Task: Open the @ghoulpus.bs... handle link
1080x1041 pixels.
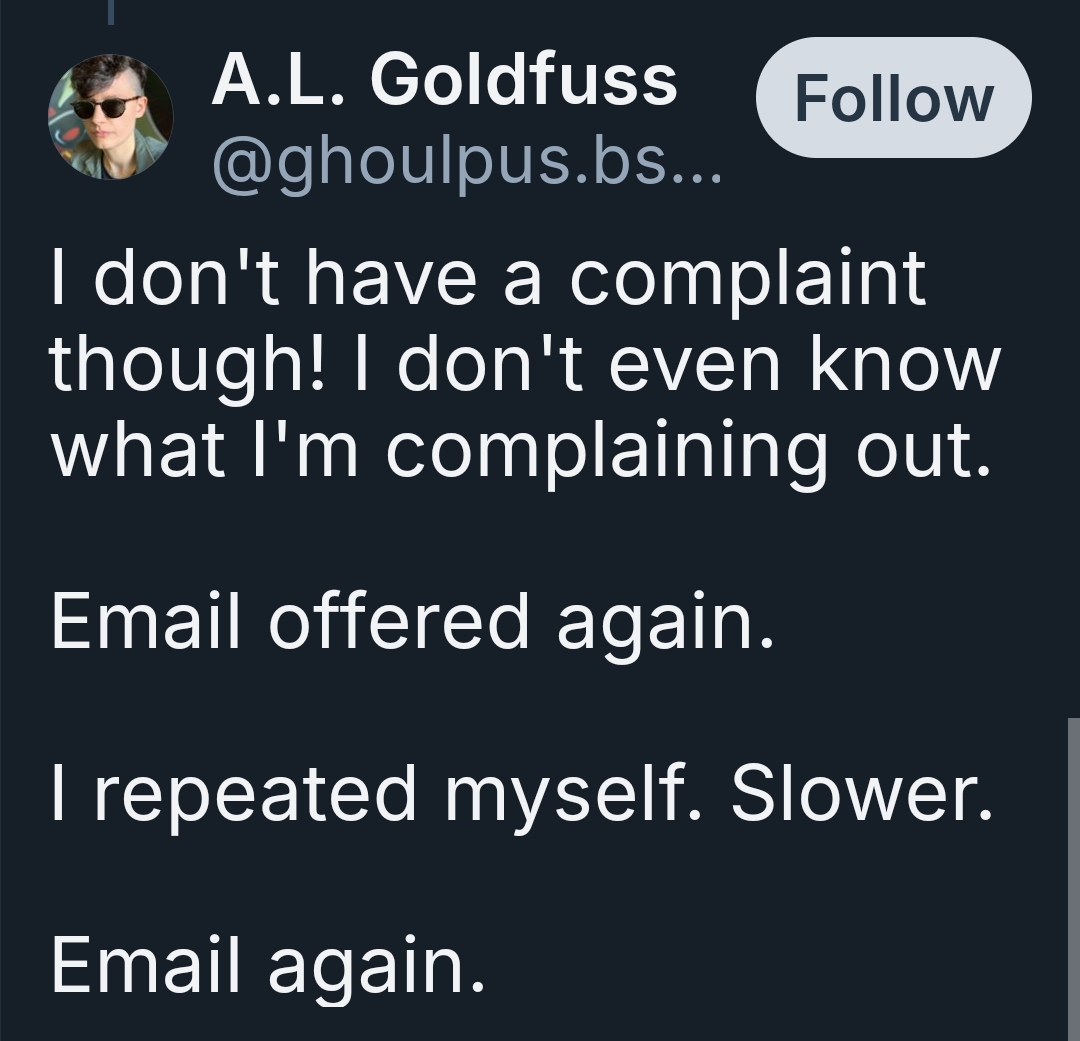Action: click(467, 163)
